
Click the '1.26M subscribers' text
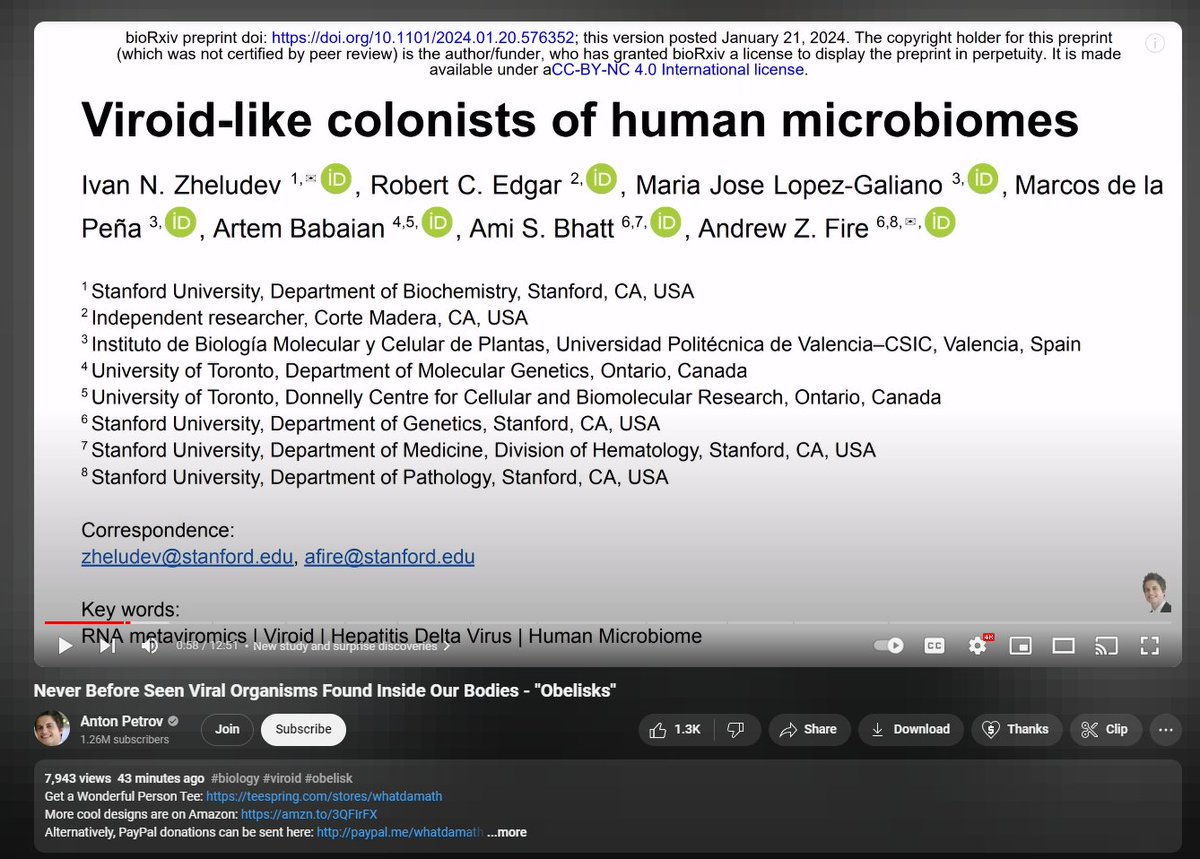point(125,740)
